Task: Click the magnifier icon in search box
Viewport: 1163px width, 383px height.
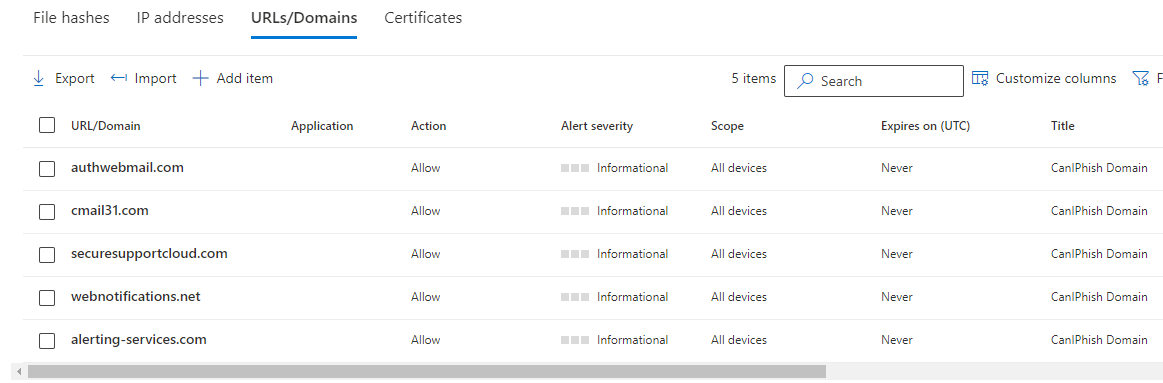Action: pyautogui.click(x=805, y=81)
